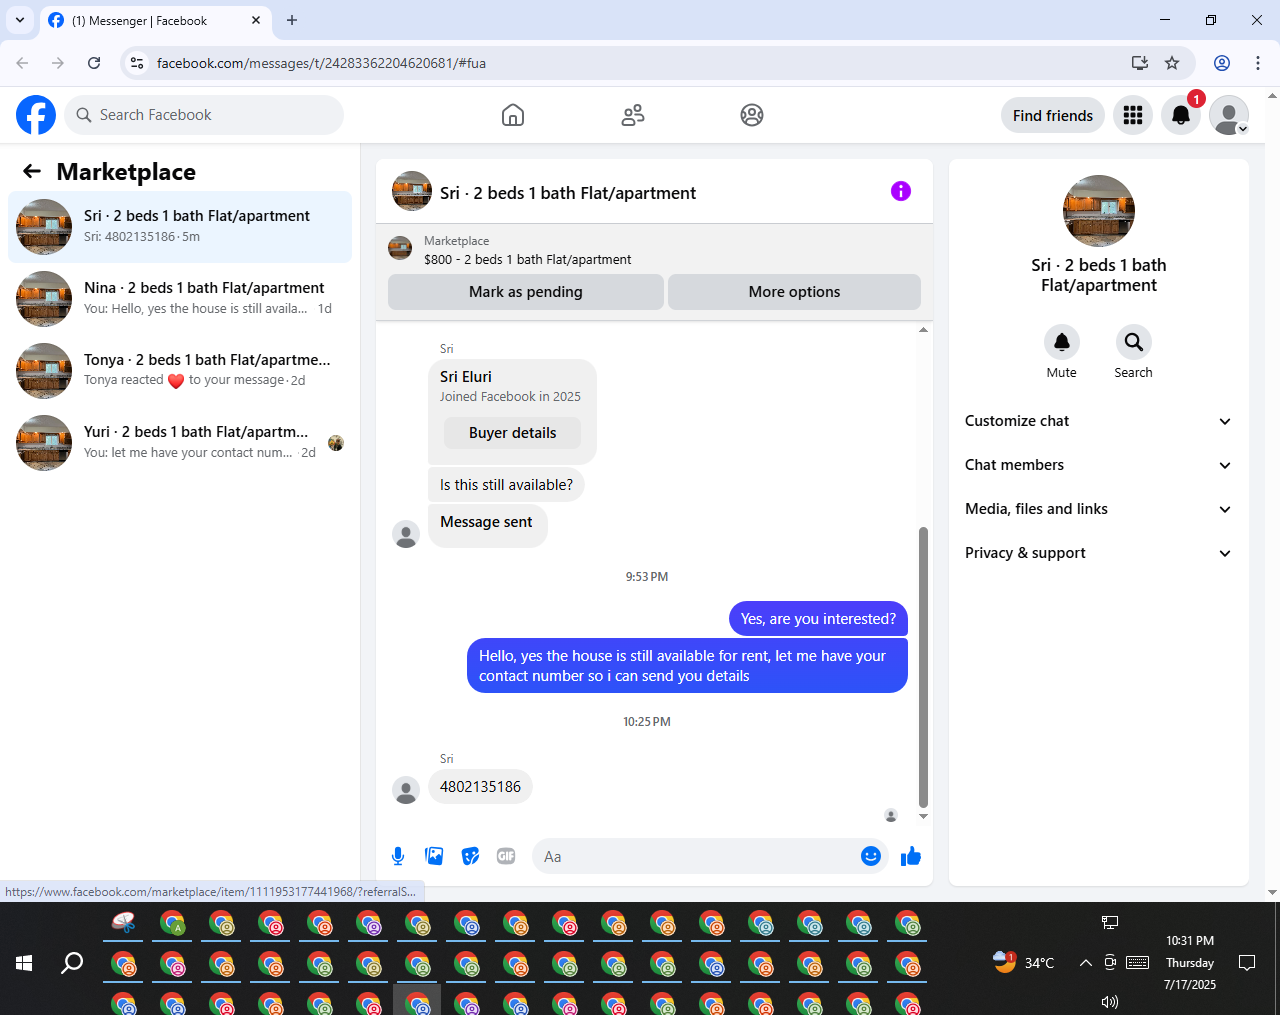Expand the Customize chat section
1280x1015 pixels.
click(x=1099, y=421)
